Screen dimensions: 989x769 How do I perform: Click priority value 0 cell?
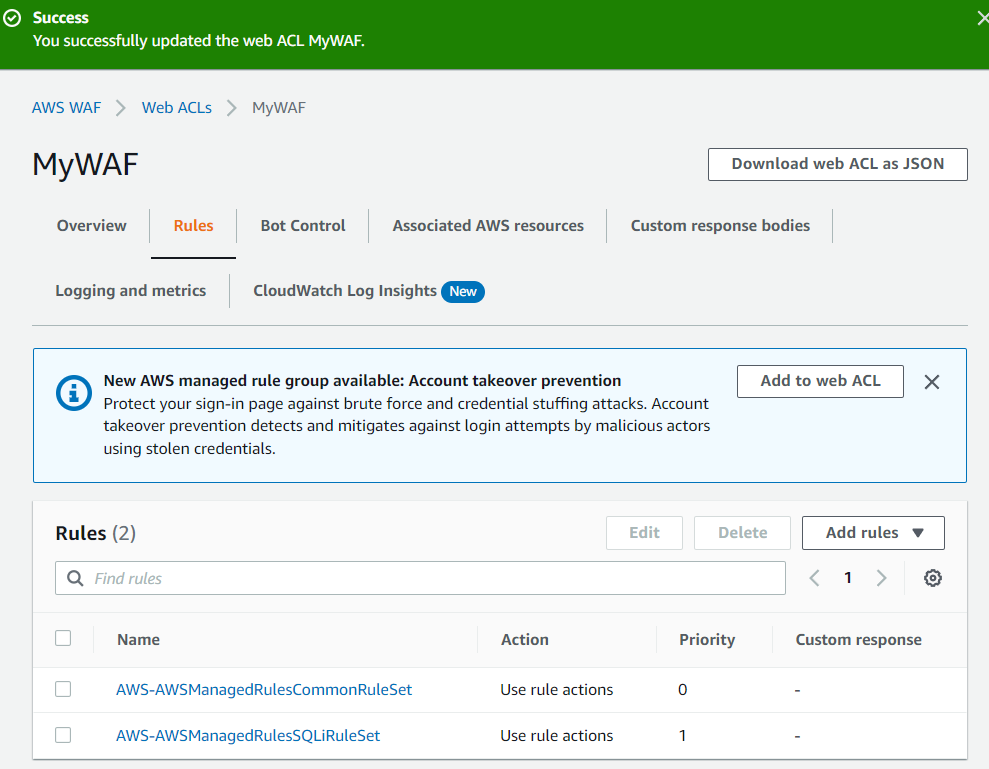(682, 690)
